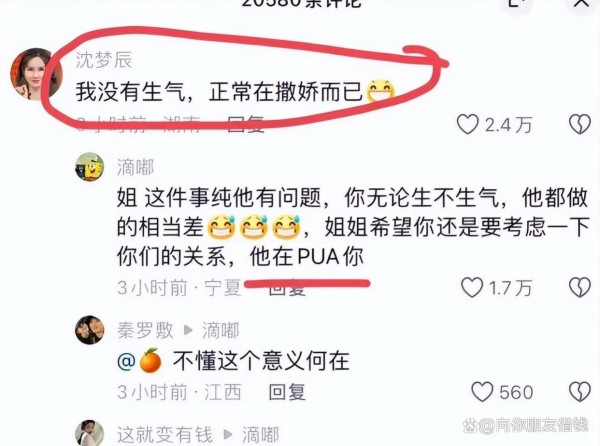
Task: Reply to 秦罗敷's comment via 回复
Action: (287, 392)
